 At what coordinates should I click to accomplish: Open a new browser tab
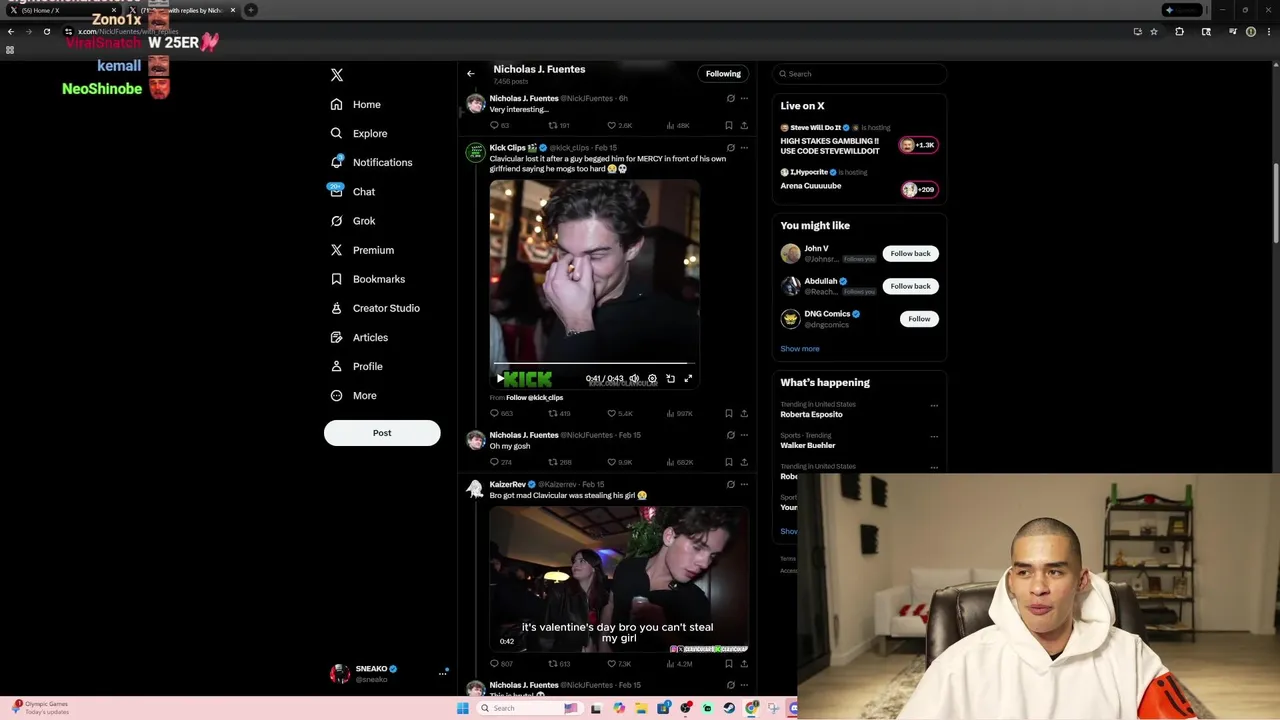point(250,10)
